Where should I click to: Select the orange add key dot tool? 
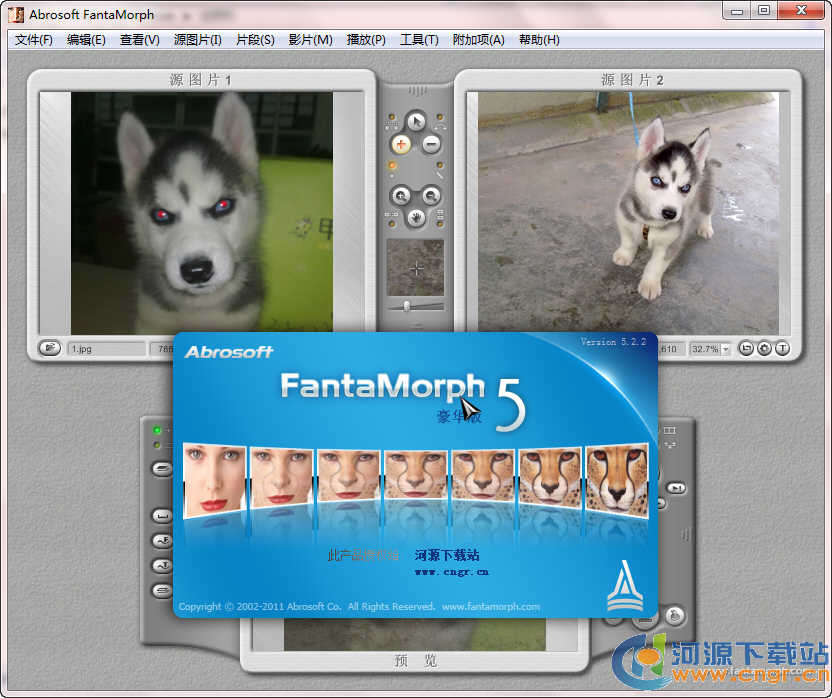point(399,145)
